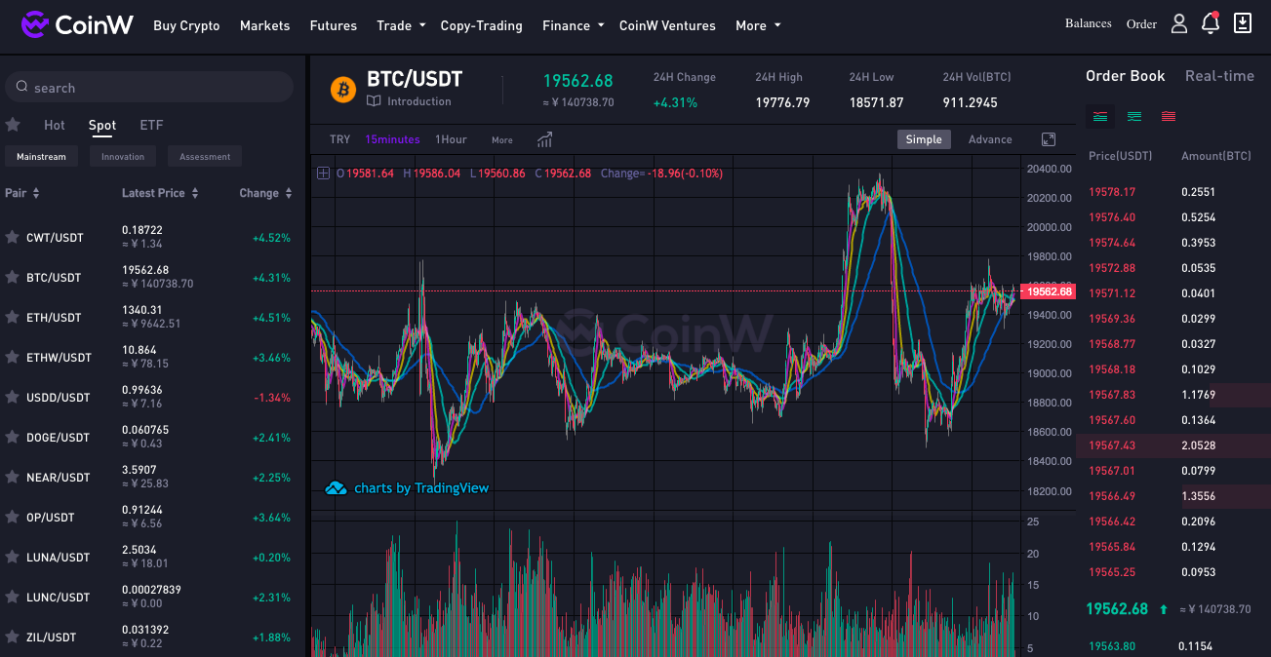Click the search field in the sidebar
Image resolution: width=1271 pixels, height=657 pixels.
148,88
